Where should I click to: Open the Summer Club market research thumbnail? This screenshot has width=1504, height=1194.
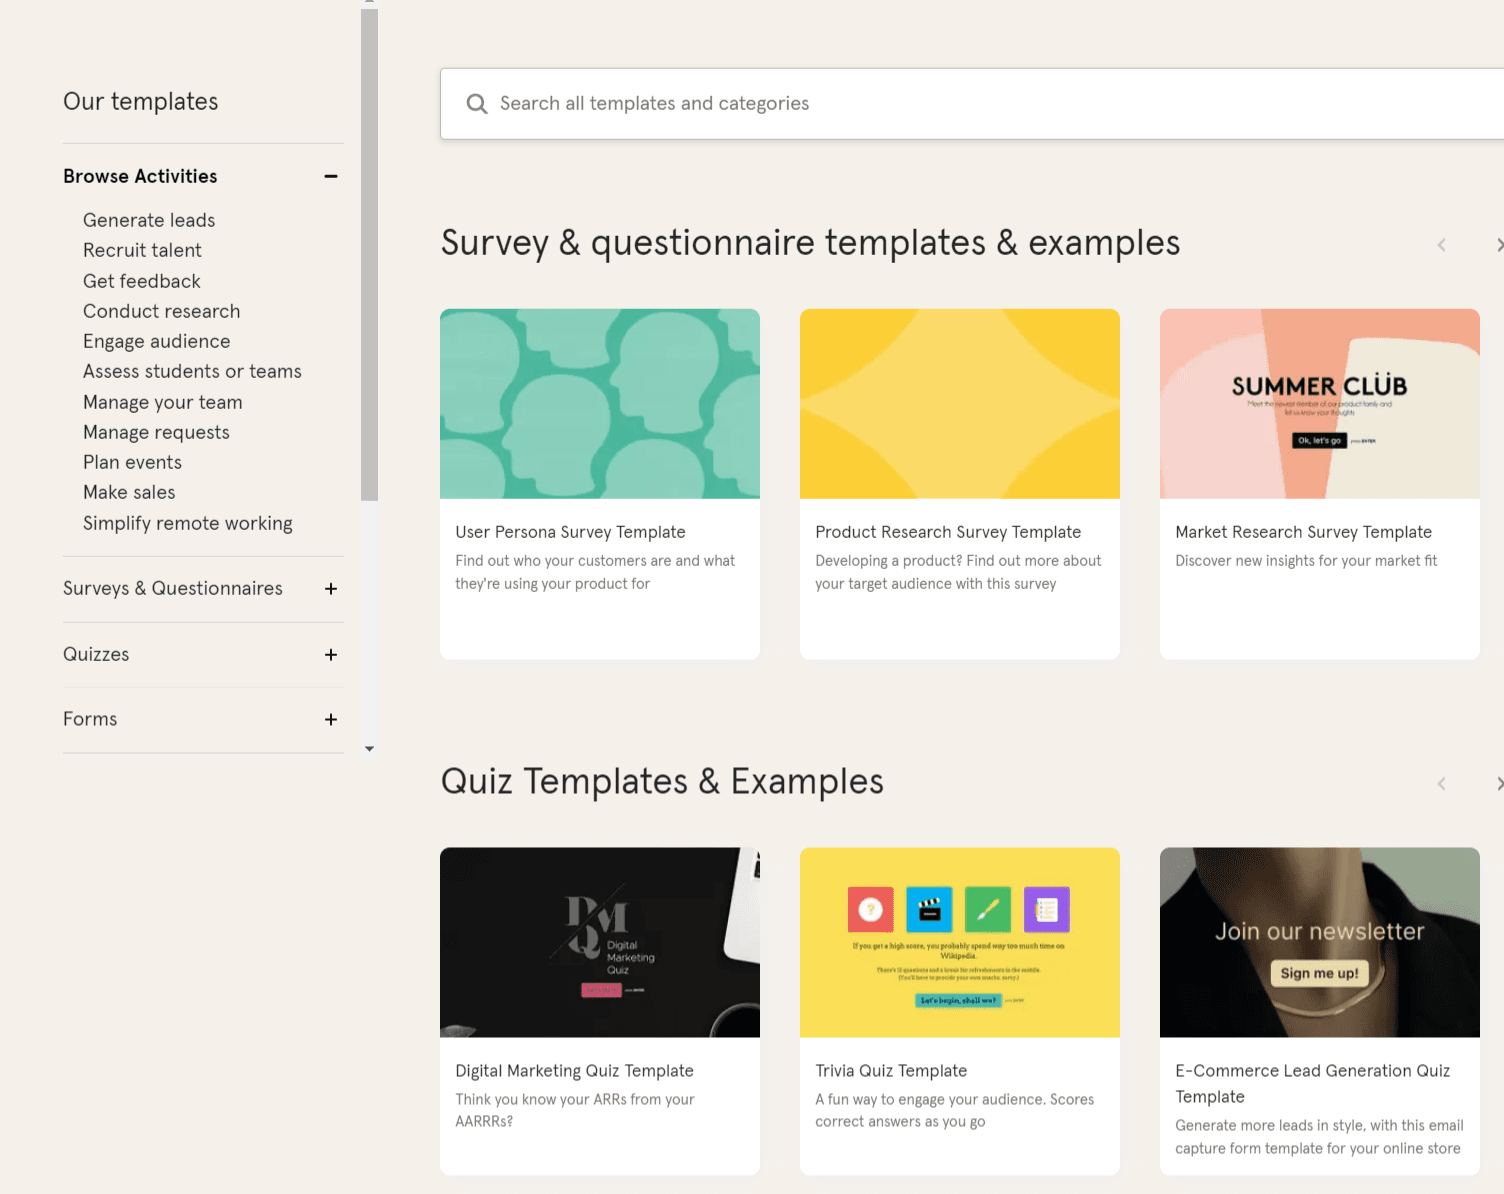coord(1319,404)
